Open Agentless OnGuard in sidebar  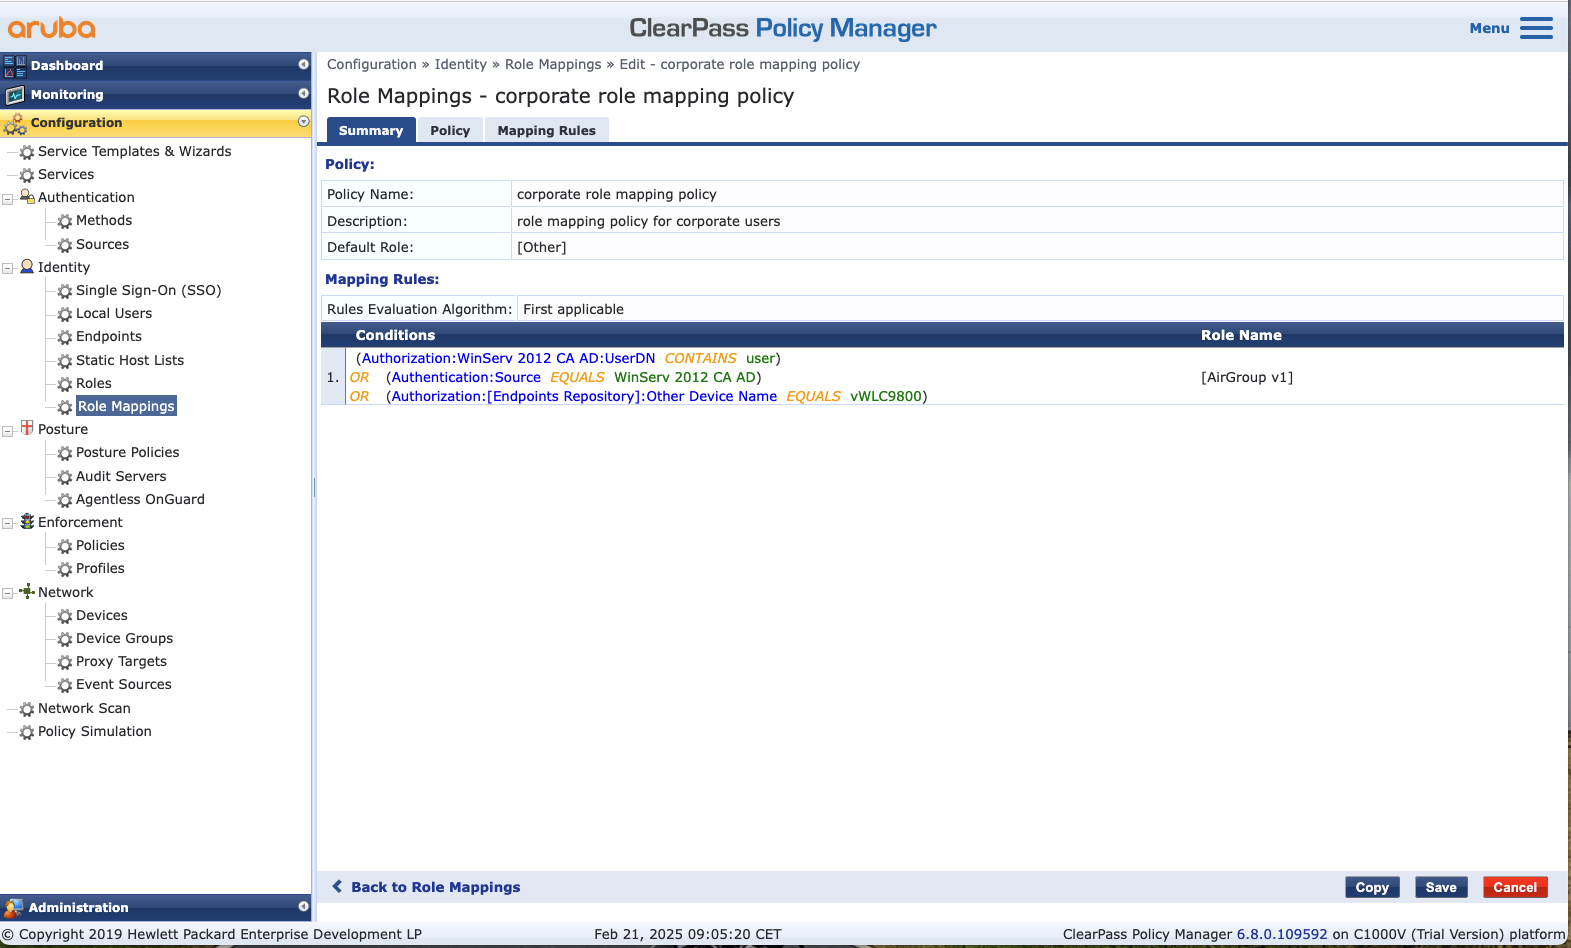point(140,499)
